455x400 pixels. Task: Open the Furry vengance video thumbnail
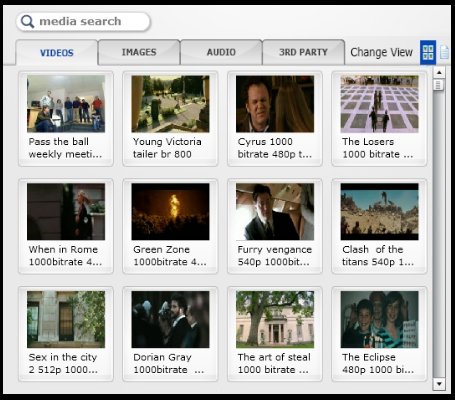[275, 212]
